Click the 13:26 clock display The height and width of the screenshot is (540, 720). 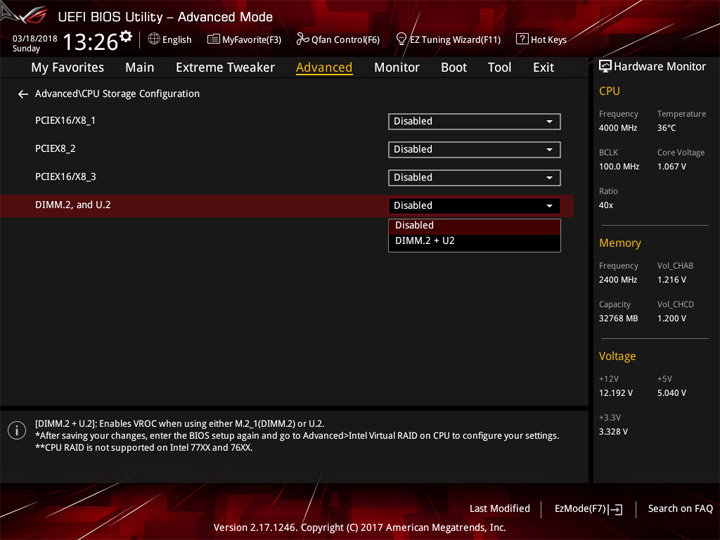90,42
